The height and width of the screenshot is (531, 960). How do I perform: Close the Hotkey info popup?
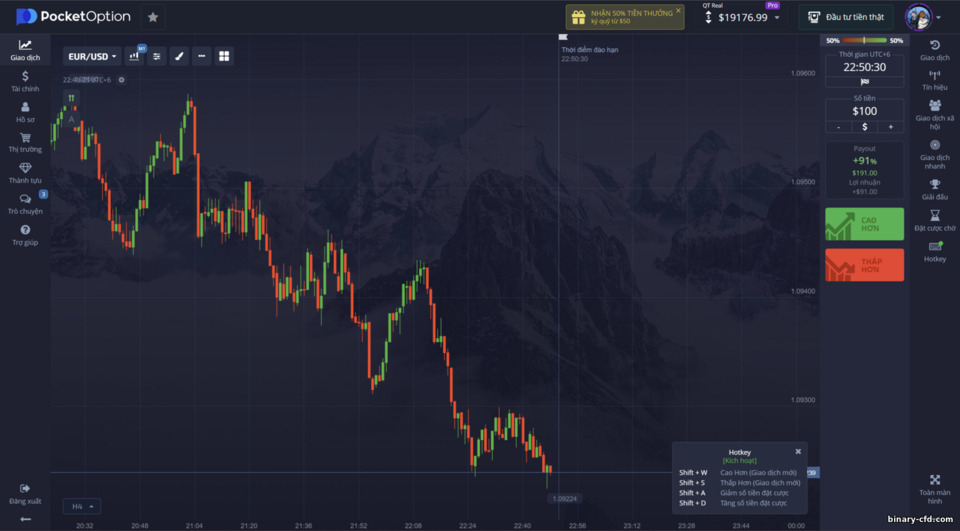coord(798,451)
